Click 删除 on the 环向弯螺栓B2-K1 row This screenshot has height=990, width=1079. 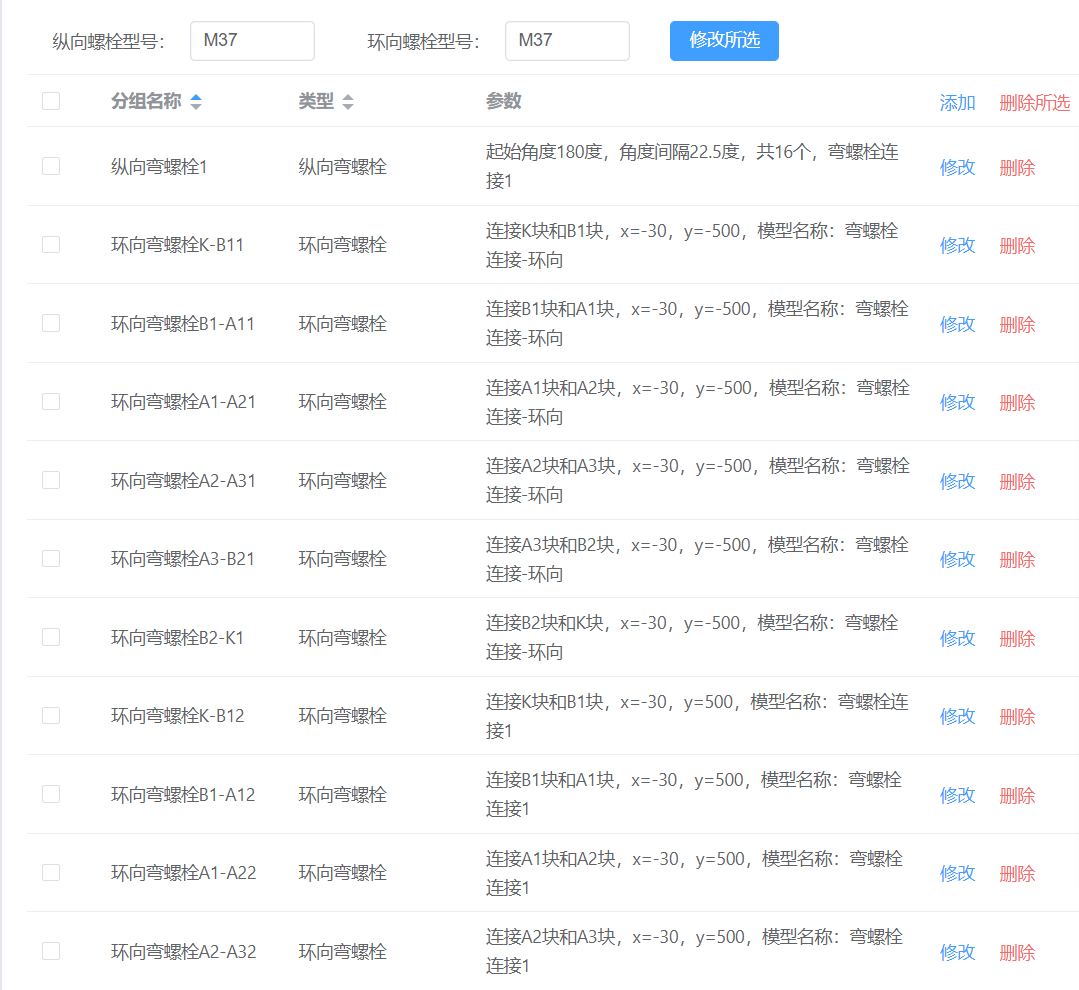point(1017,637)
